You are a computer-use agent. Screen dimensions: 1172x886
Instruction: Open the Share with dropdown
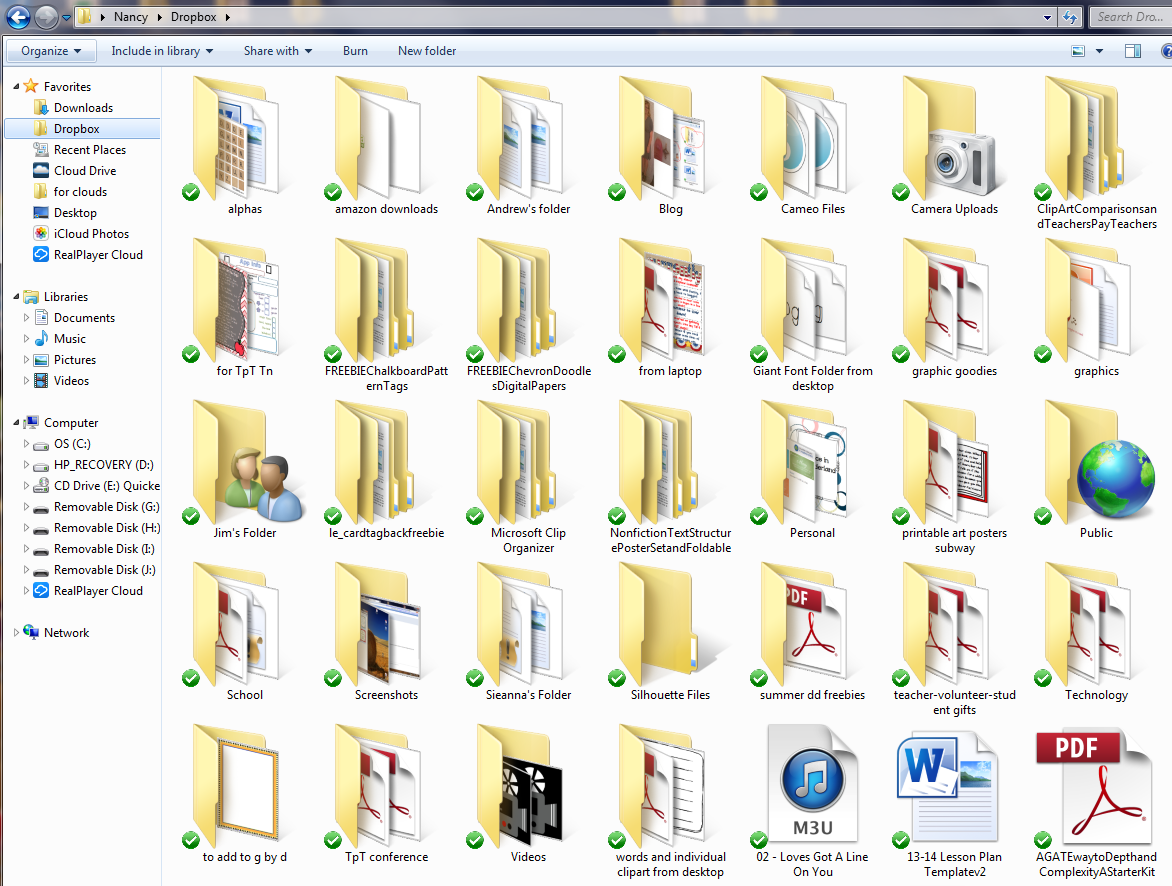point(278,51)
